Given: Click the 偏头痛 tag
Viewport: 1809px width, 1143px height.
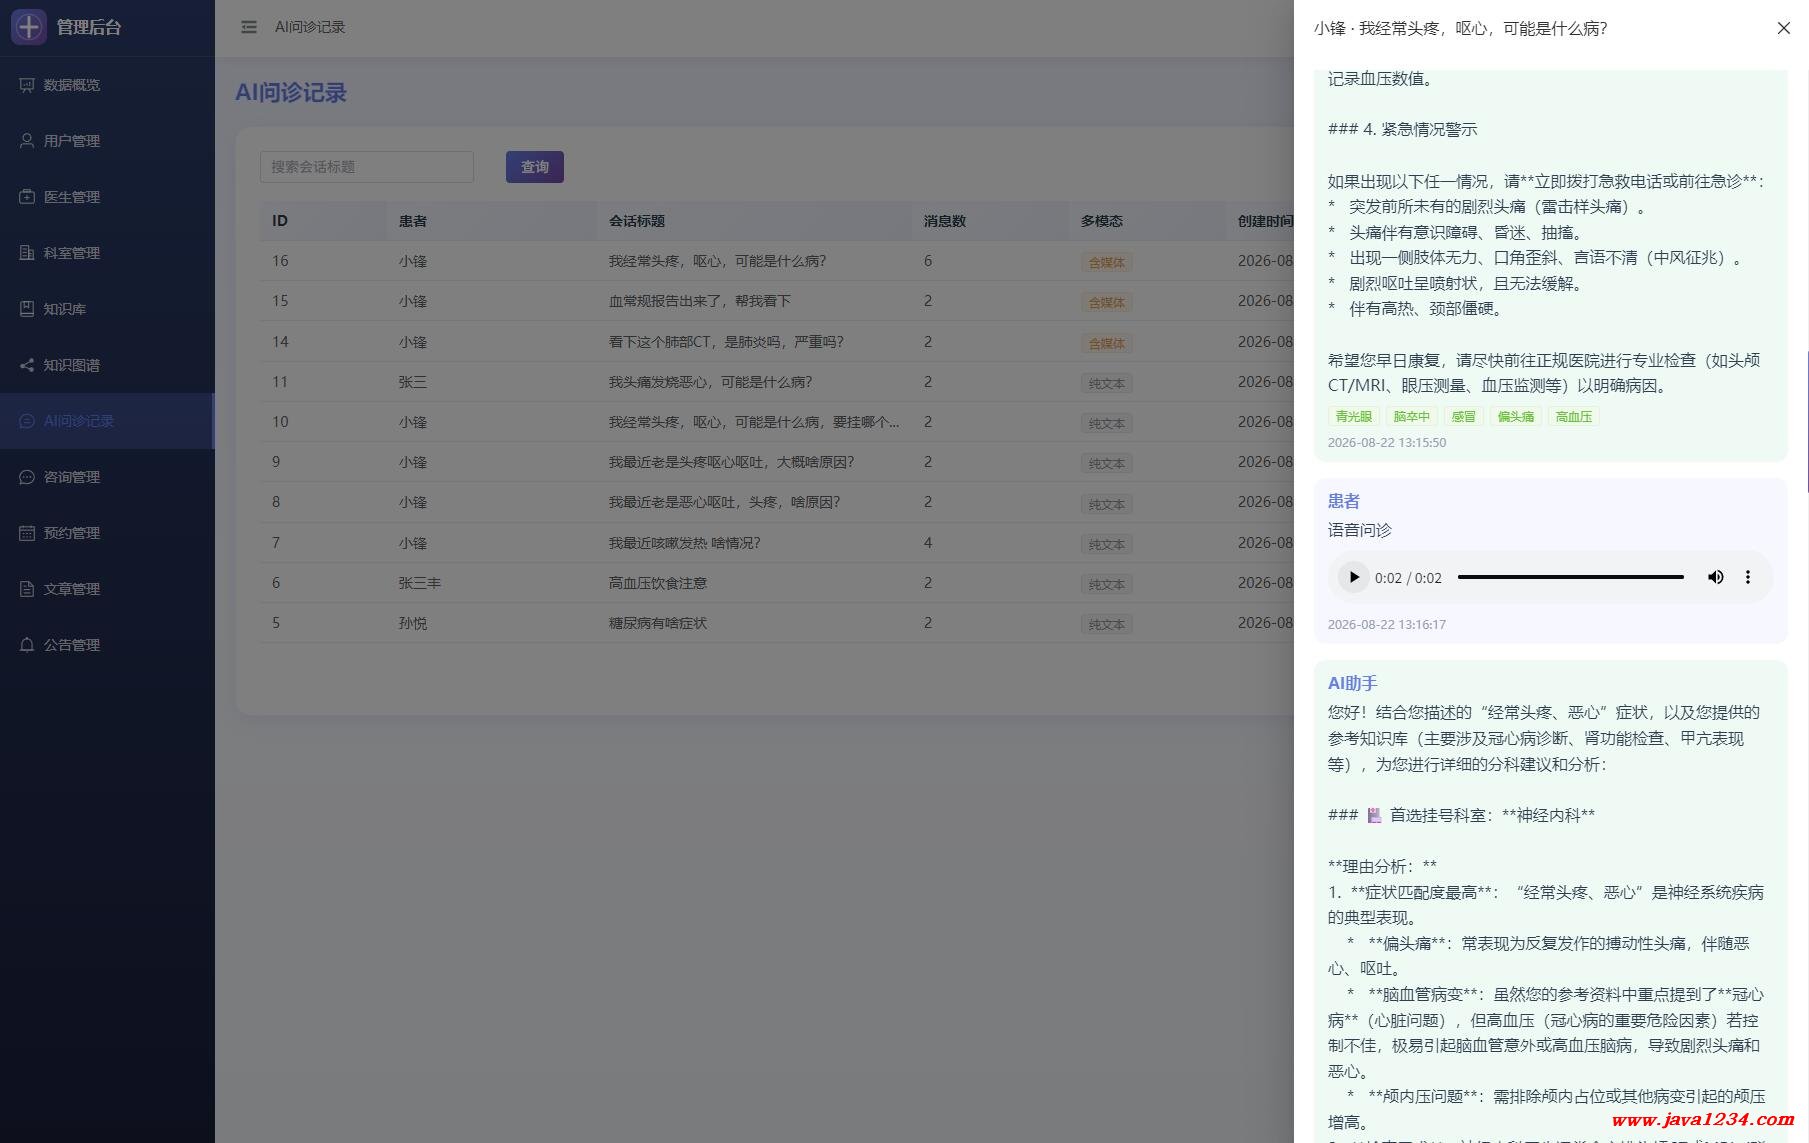Looking at the screenshot, I should click(1515, 417).
